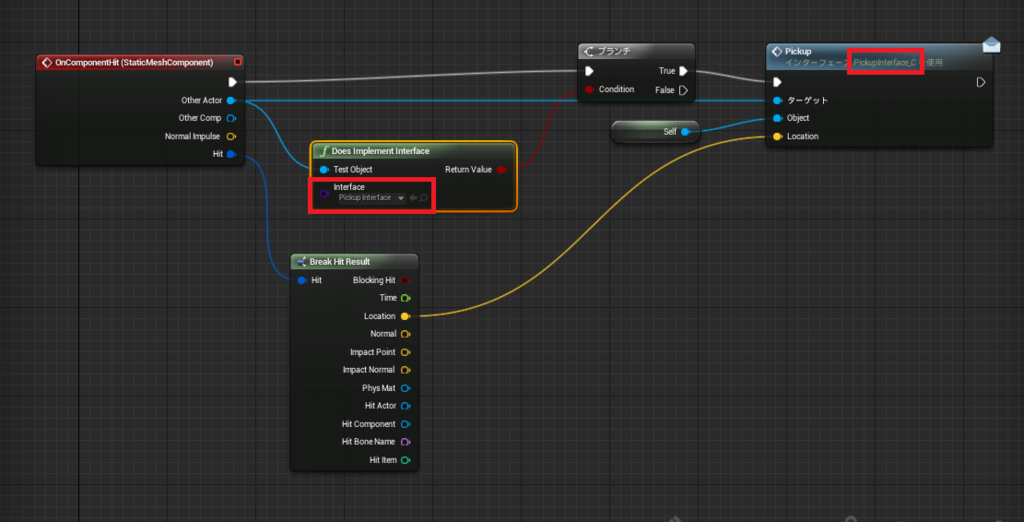
Task: Click the Phys Mat label
Action: (x=379, y=388)
